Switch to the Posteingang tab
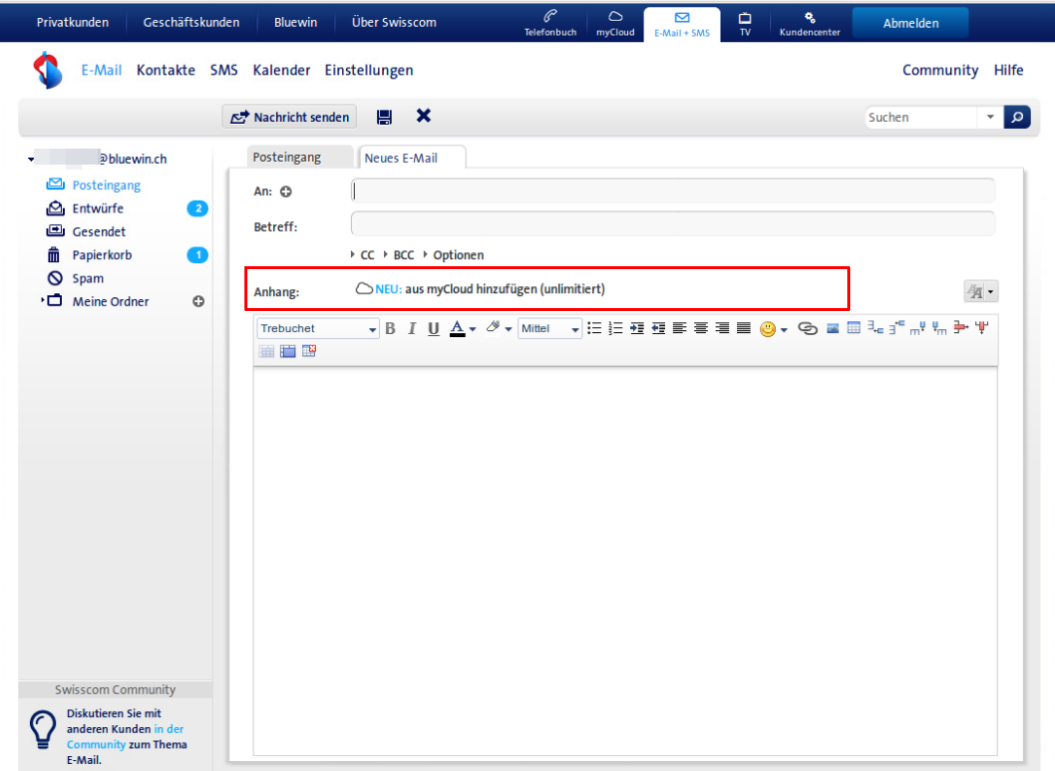 pyautogui.click(x=286, y=158)
